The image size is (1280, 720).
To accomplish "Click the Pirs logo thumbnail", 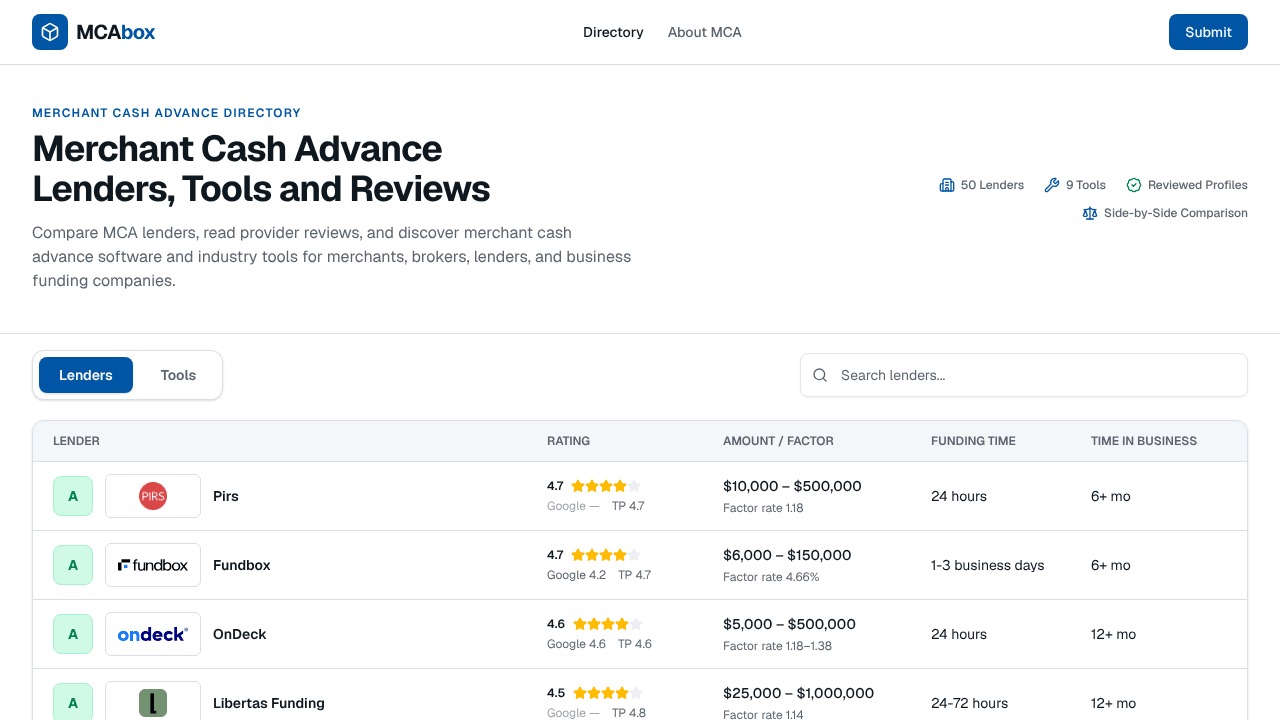I will point(153,496).
